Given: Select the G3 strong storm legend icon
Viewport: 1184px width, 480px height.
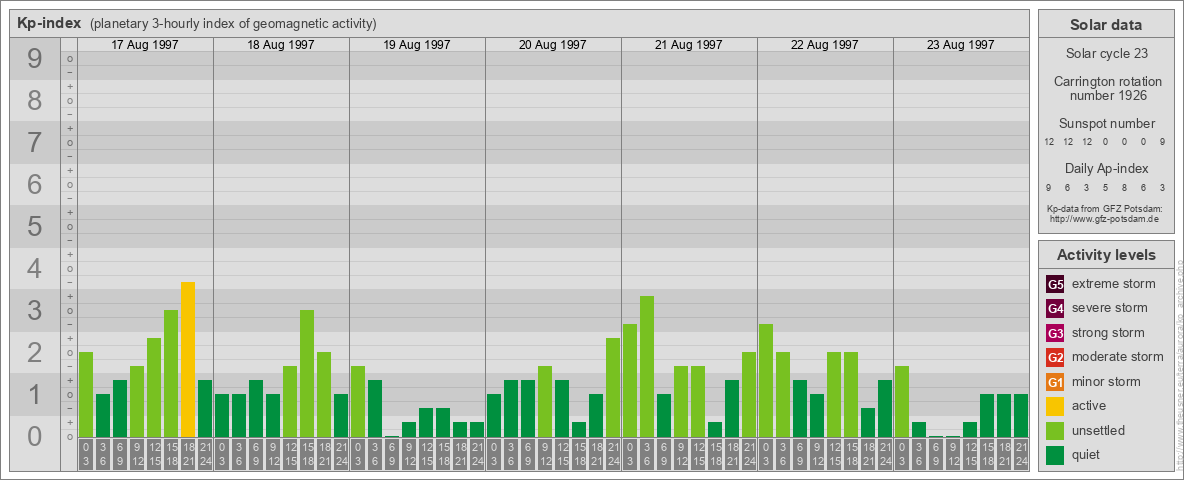Looking at the screenshot, I should [x=1055, y=333].
